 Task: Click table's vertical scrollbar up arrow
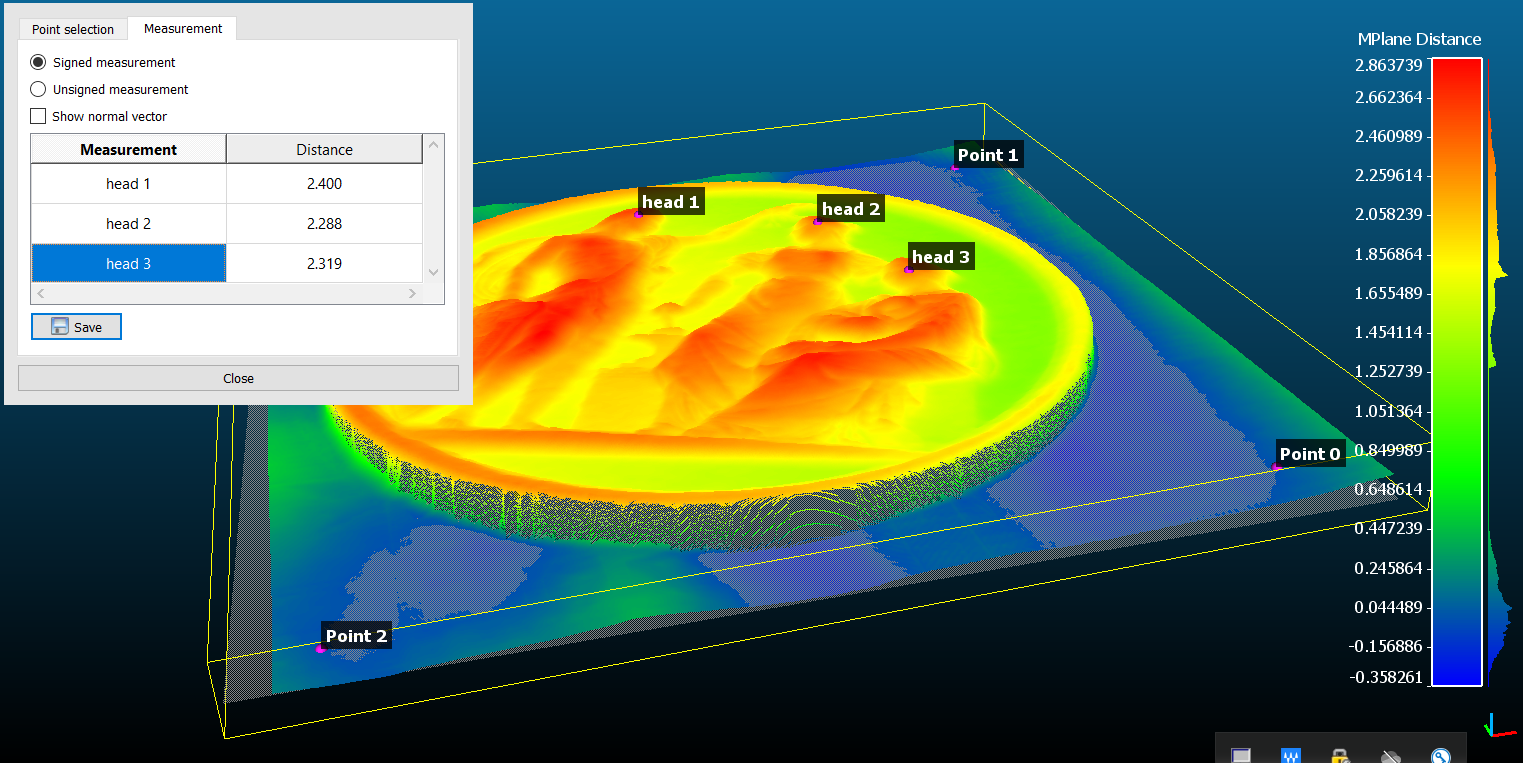coord(433,145)
